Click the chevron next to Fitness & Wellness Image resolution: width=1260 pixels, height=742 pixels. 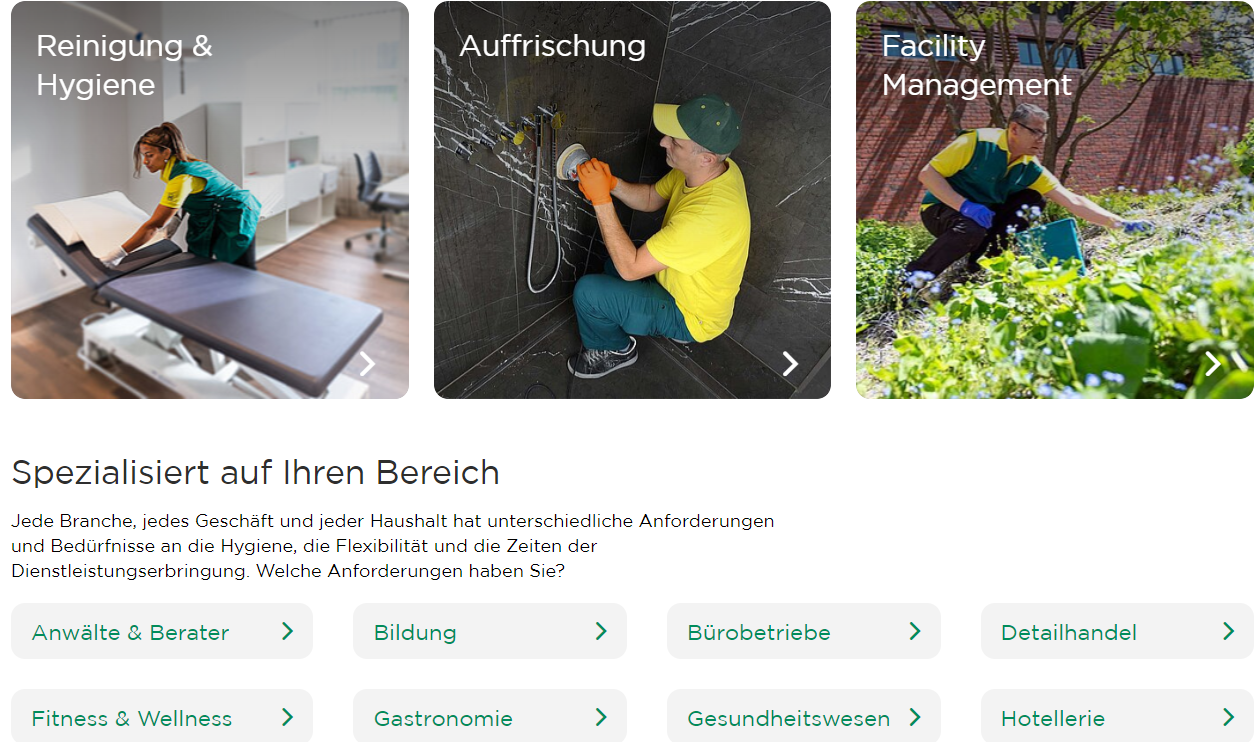tap(287, 717)
